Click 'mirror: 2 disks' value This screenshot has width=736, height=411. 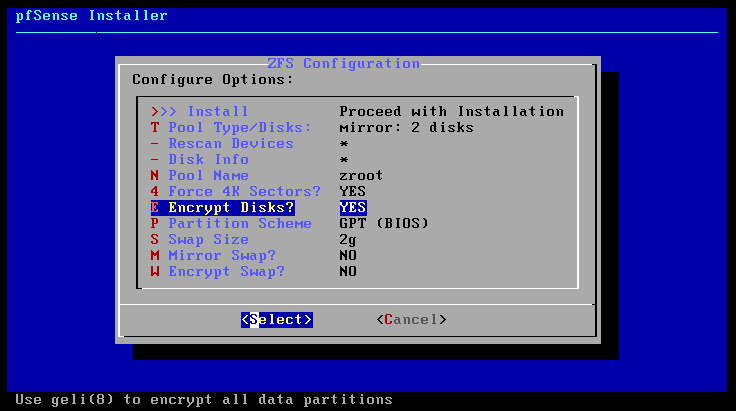click(x=406, y=128)
